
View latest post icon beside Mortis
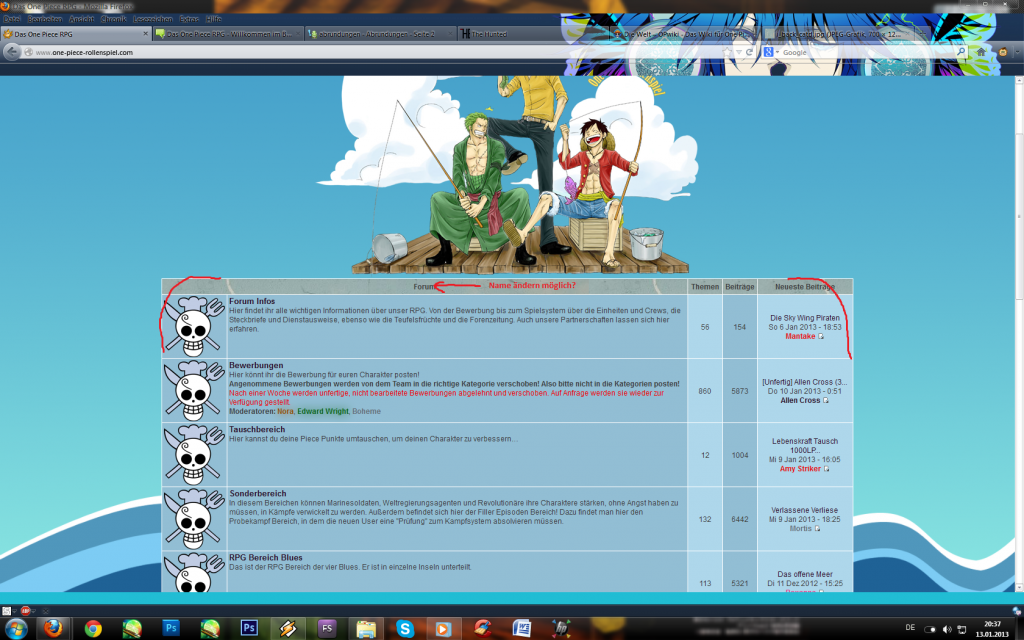point(817,528)
